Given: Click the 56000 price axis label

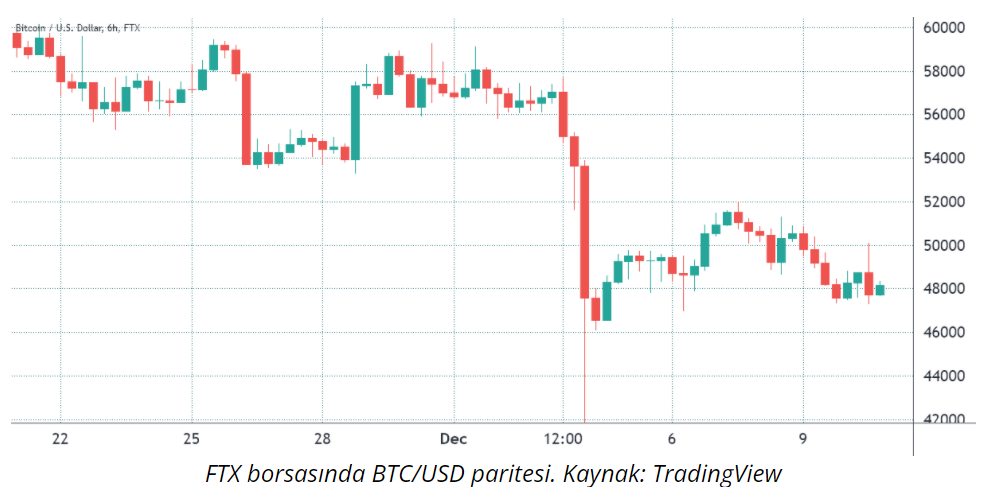Looking at the screenshot, I should [944, 115].
